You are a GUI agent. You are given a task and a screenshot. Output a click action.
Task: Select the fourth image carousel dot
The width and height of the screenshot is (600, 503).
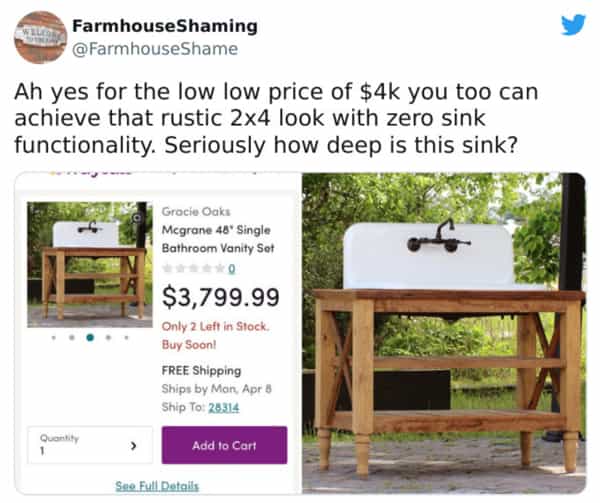click(x=108, y=337)
